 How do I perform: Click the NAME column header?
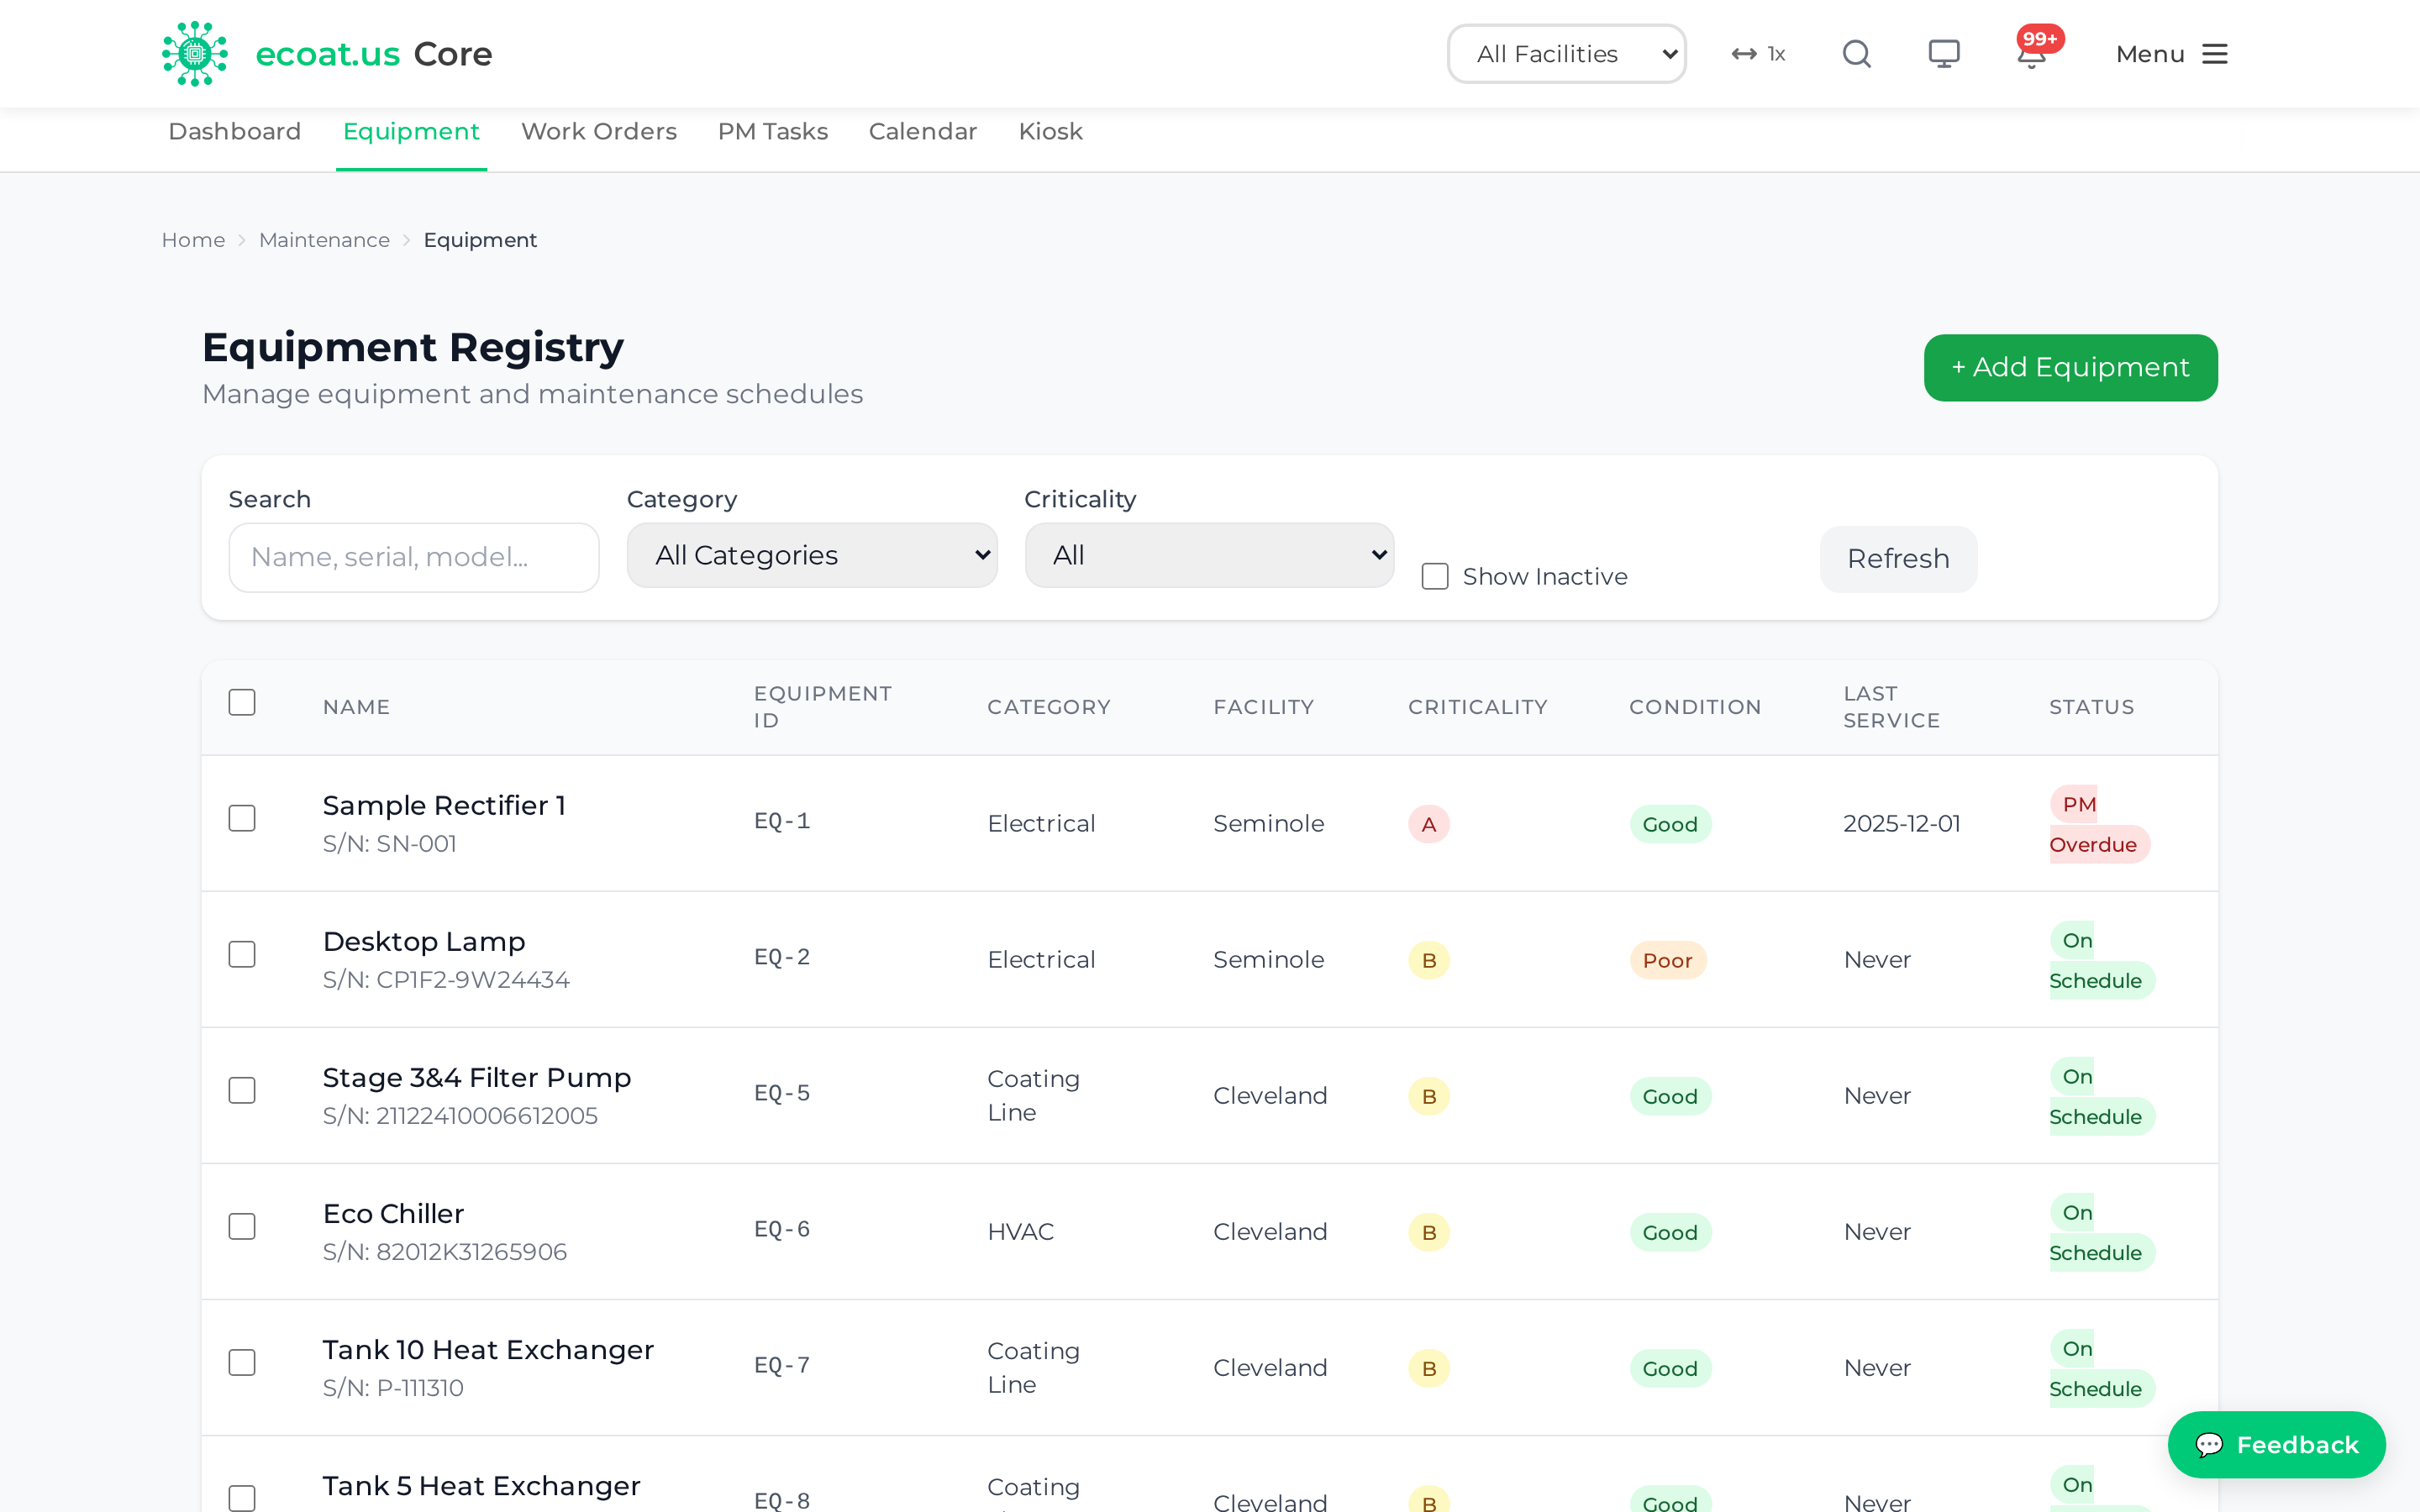[356, 707]
